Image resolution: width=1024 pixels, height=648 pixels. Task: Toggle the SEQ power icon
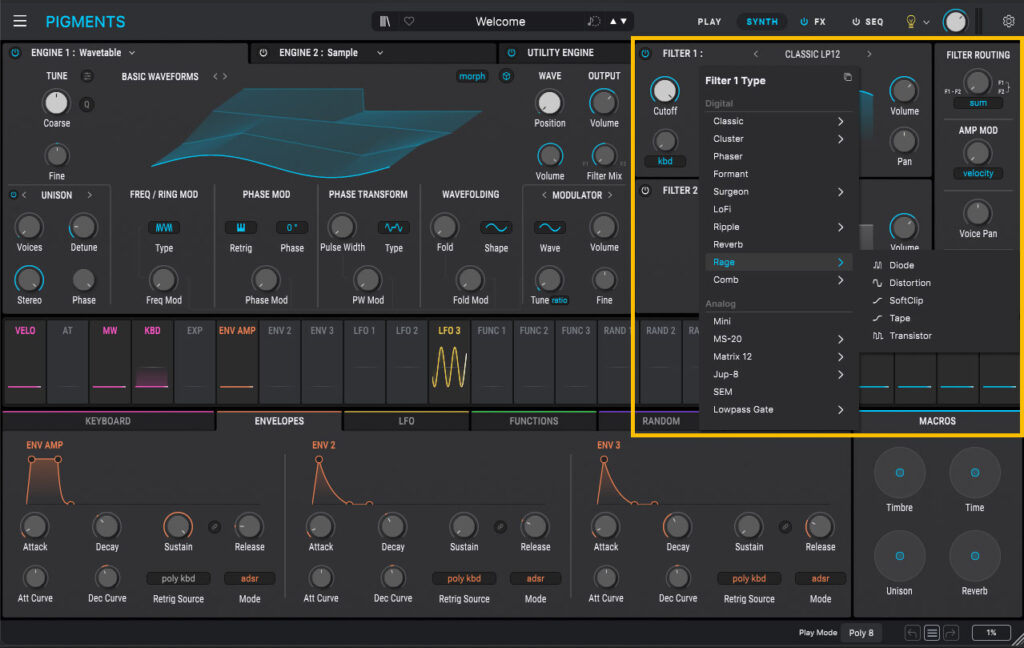(856, 22)
